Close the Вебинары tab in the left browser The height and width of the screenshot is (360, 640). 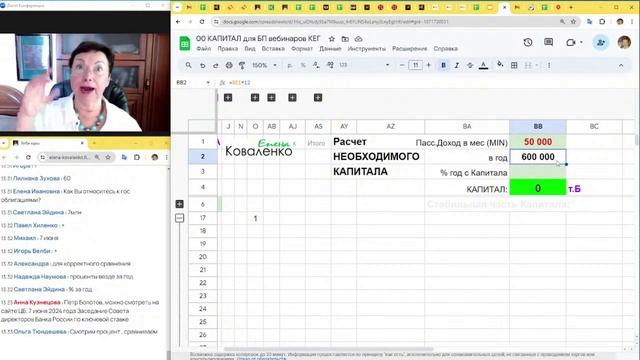82,143
